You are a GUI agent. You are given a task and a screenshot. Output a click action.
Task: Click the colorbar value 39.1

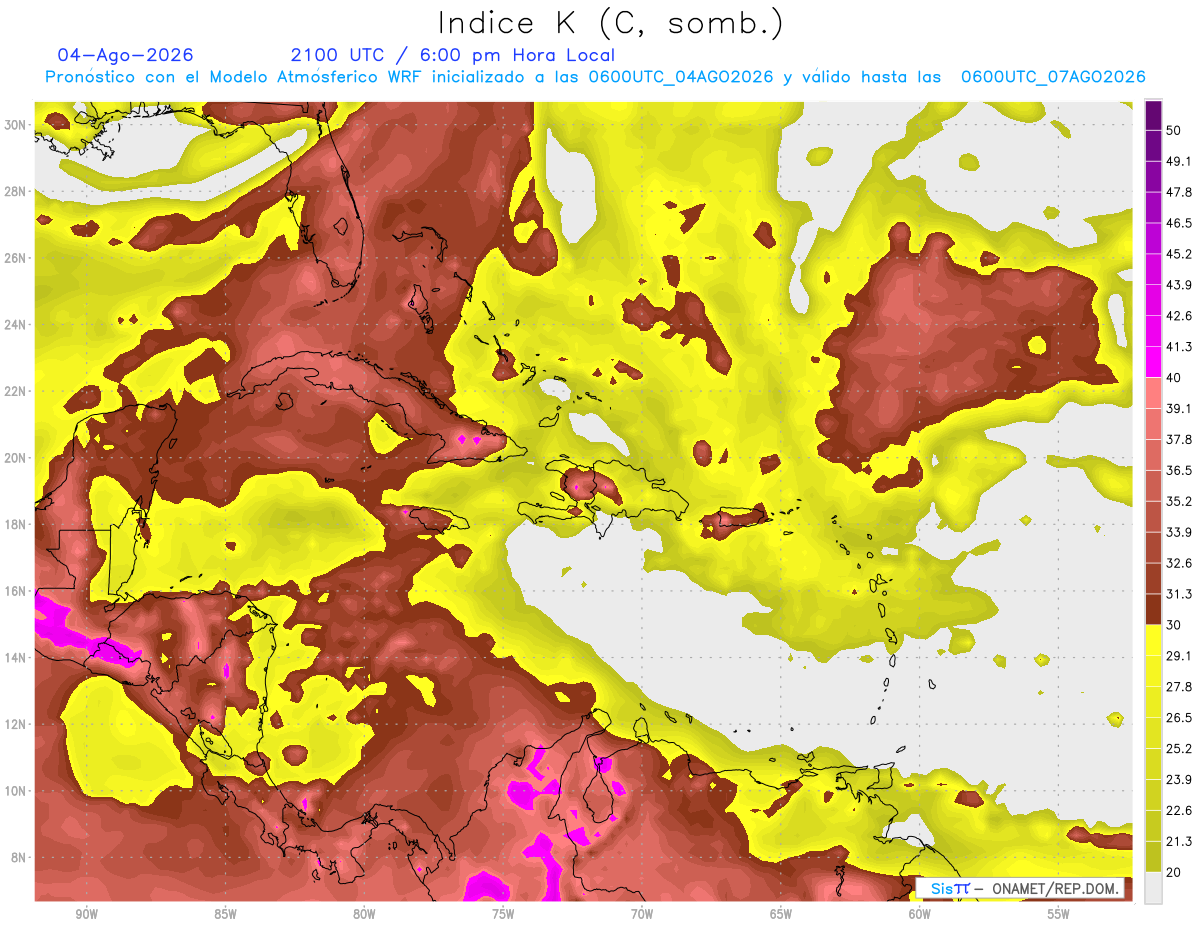(x=1178, y=408)
